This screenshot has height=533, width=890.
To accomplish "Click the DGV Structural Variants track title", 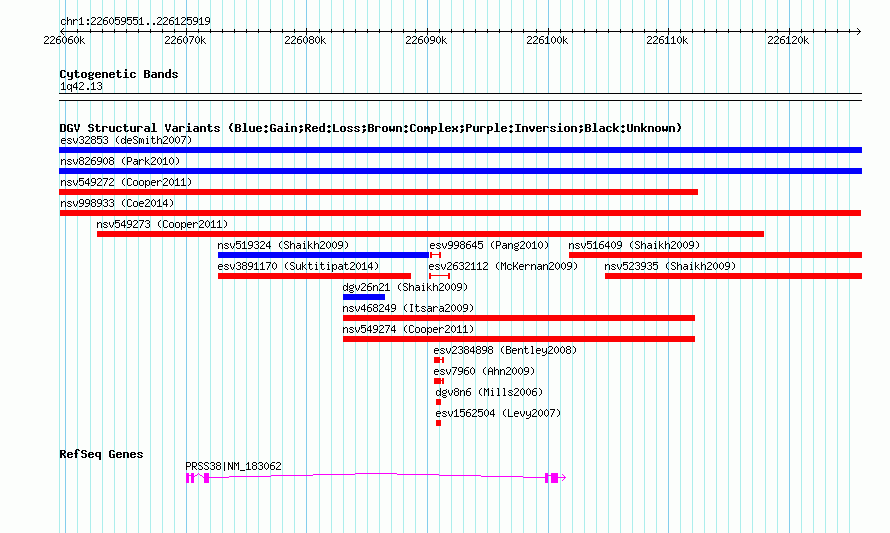I will pos(371,128).
